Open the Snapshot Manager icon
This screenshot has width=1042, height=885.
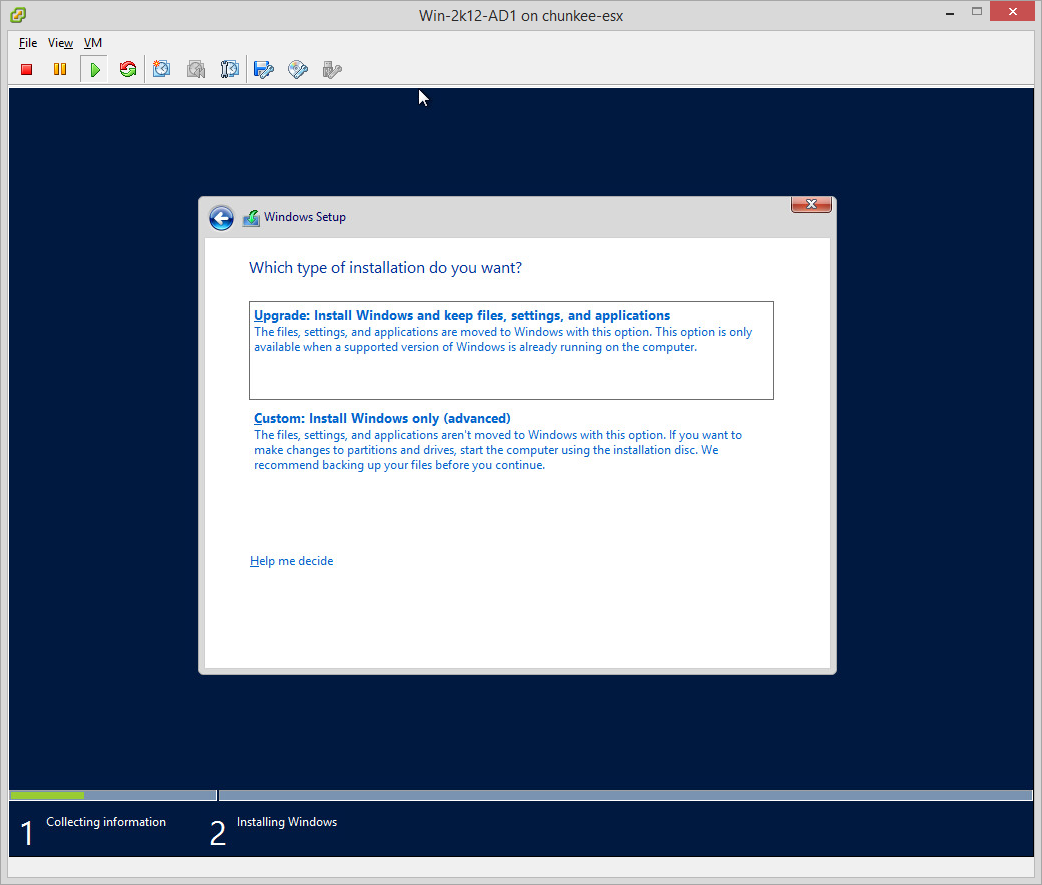230,70
